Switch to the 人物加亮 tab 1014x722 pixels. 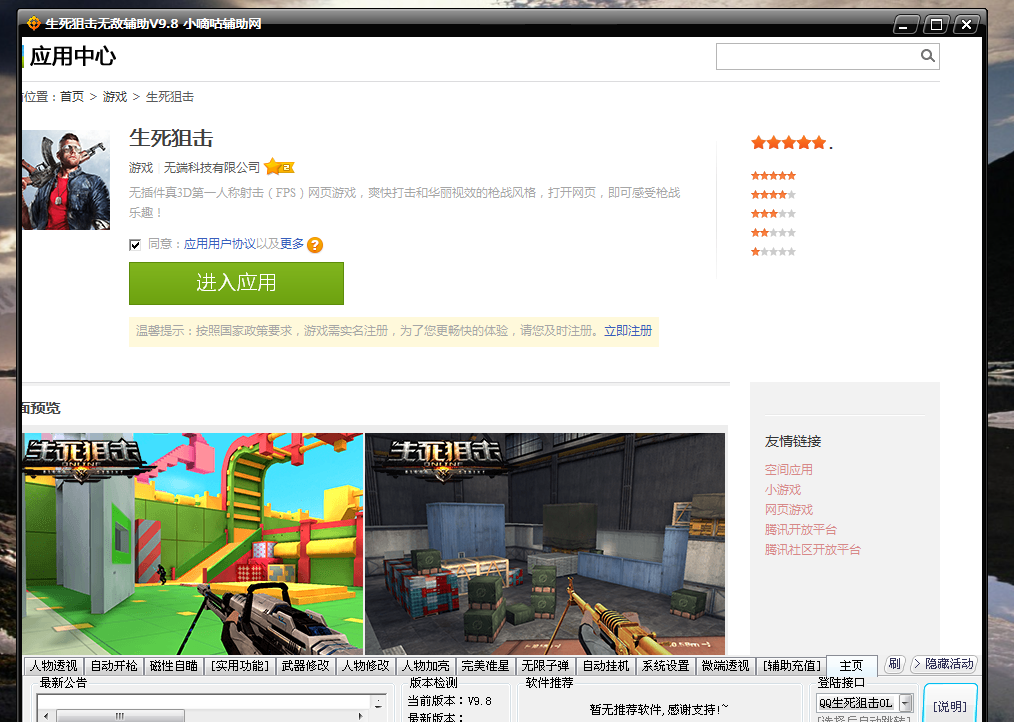(x=426, y=666)
